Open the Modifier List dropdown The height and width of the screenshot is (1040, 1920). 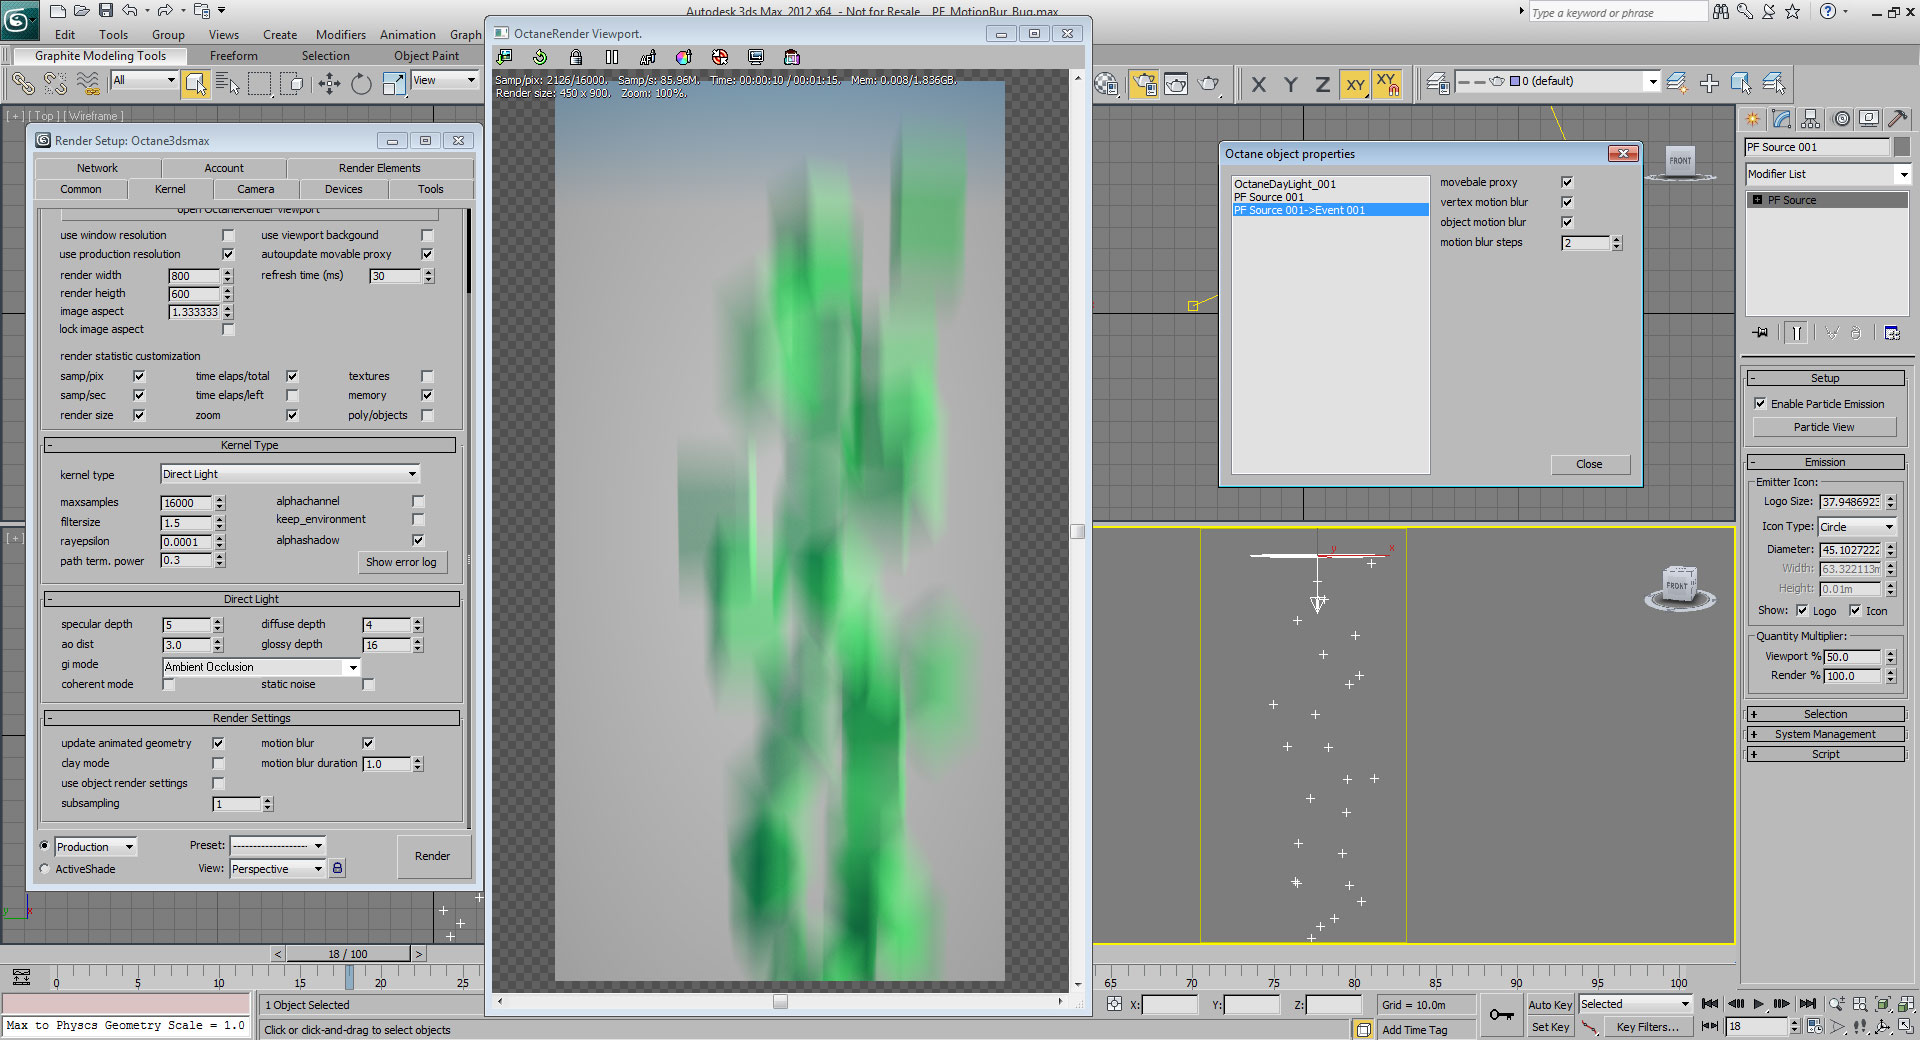(x=1828, y=174)
